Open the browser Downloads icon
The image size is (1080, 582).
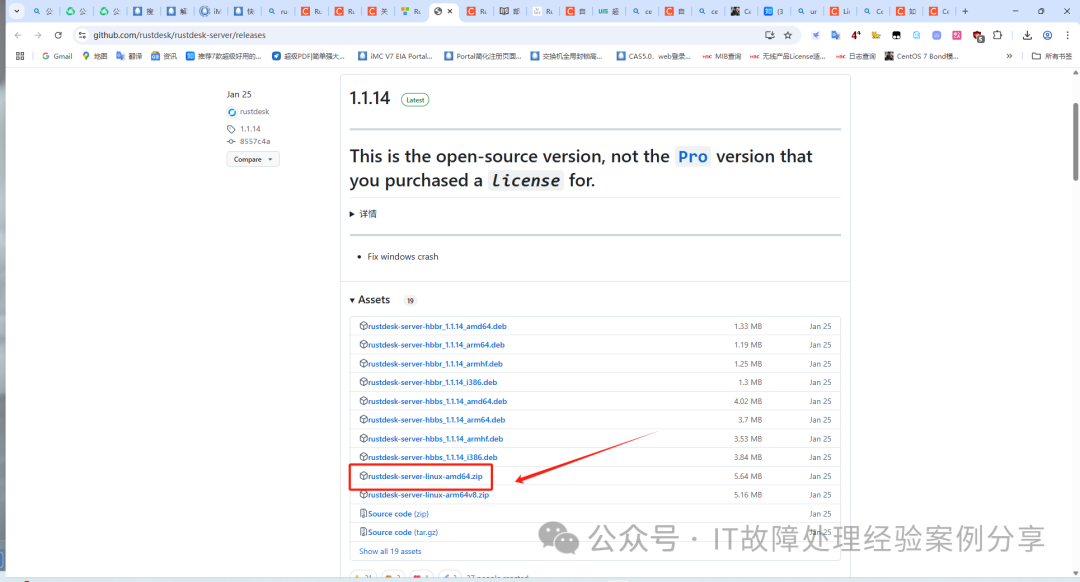1027,35
